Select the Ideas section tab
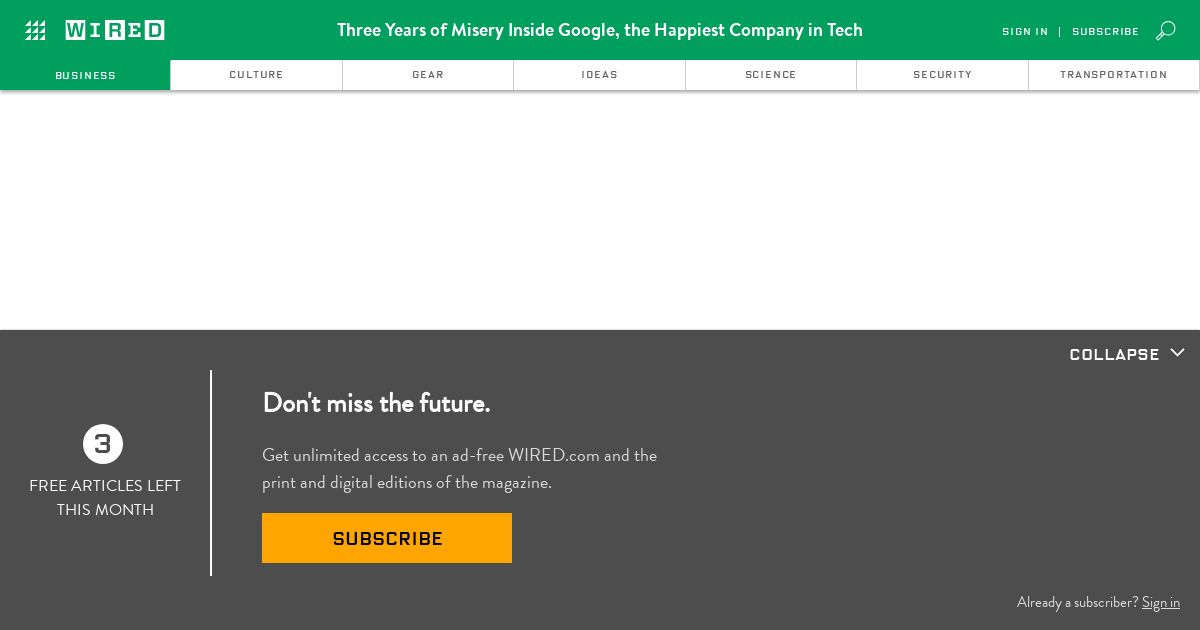The width and height of the screenshot is (1200, 630). (599, 75)
